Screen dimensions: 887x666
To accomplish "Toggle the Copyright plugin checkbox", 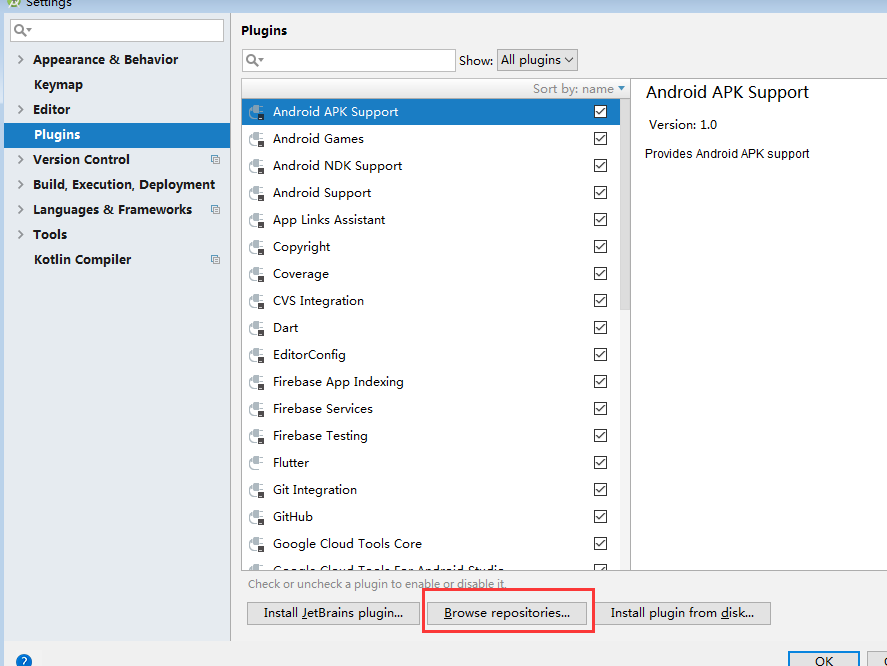I will coord(600,247).
